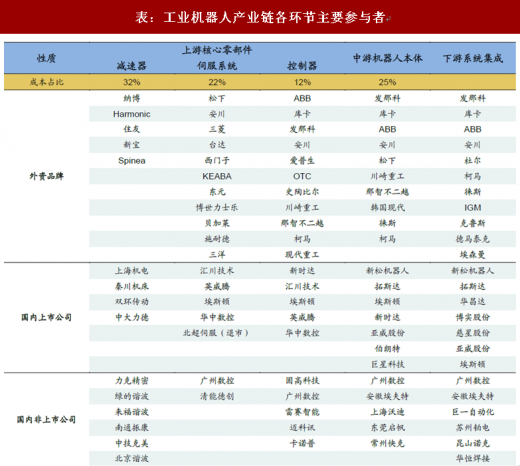Select the 来福谐波 cell
The height and width of the screenshot is (466, 520).
coord(131,412)
